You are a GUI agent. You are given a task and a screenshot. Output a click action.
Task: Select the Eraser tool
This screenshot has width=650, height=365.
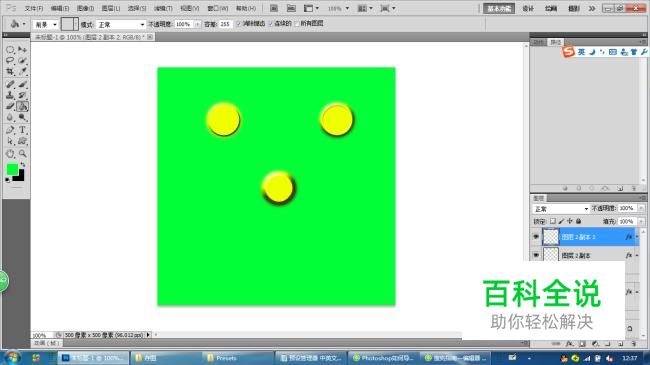(10, 106)
